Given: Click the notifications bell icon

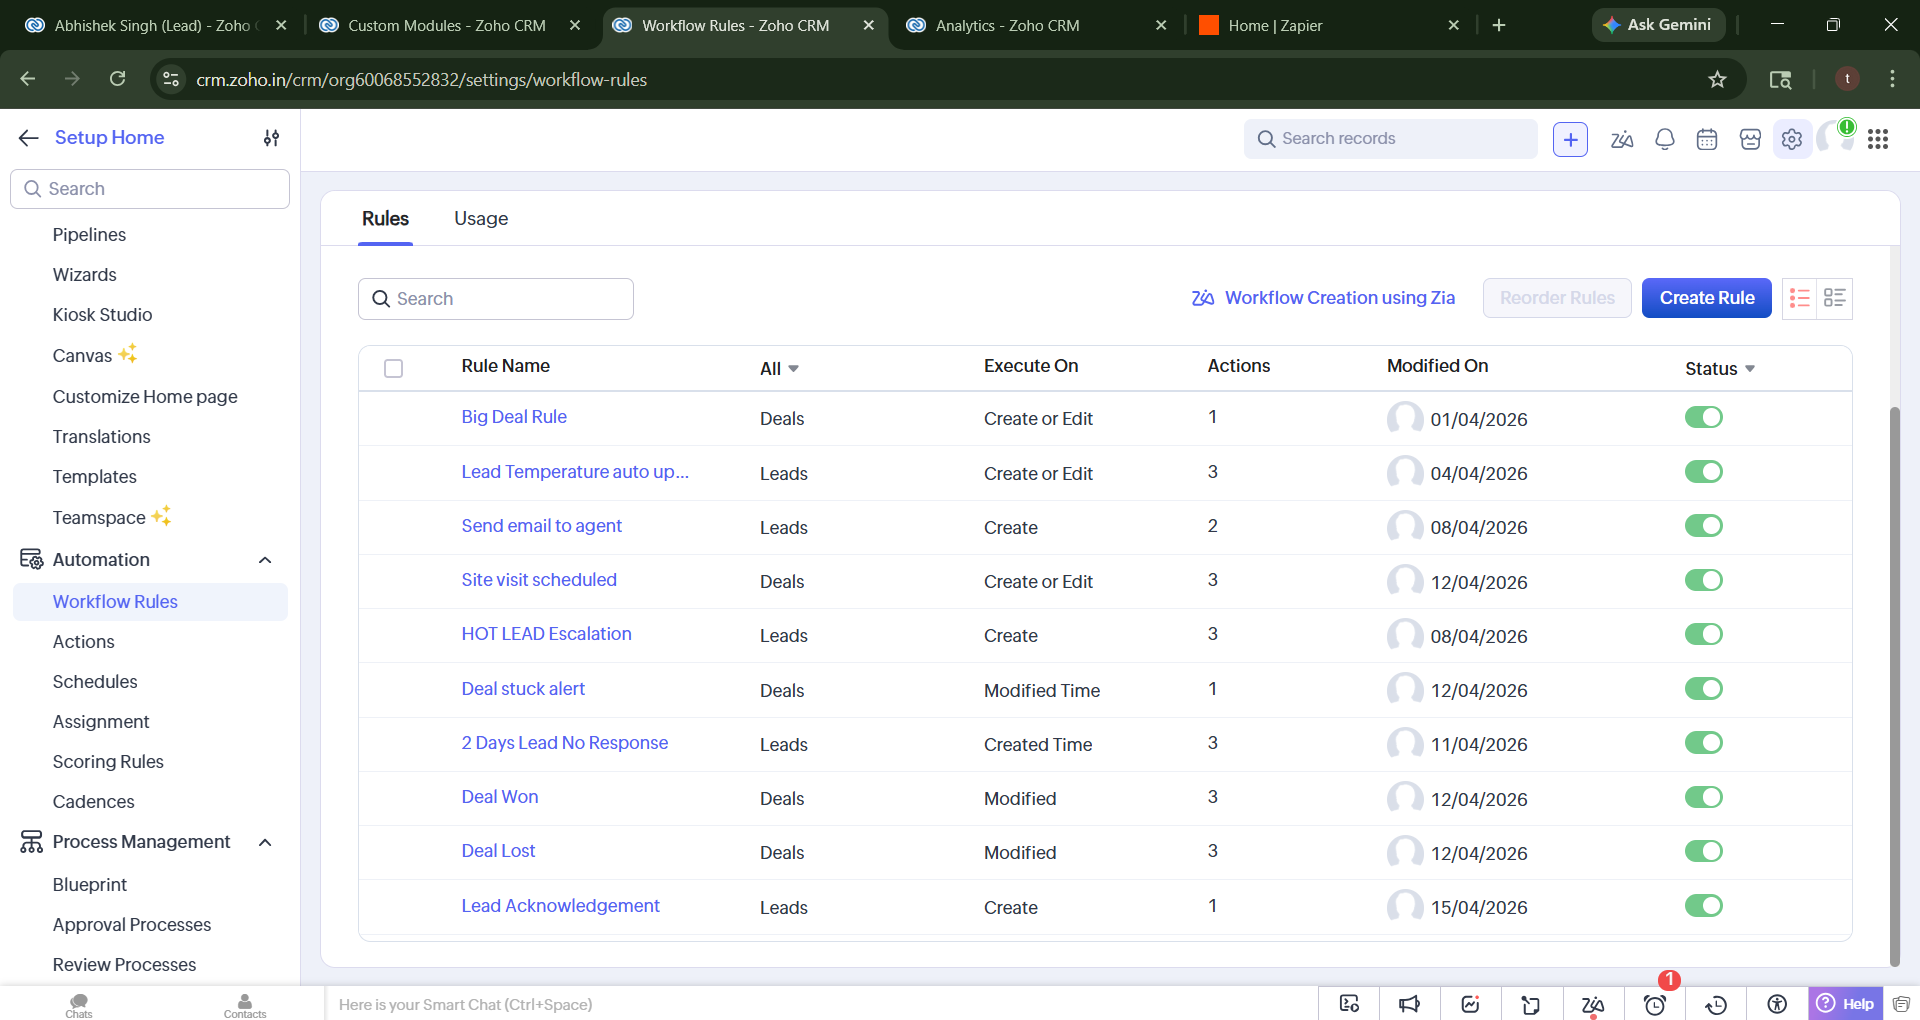Looking at the screenshot, I should pos(1664,140).
